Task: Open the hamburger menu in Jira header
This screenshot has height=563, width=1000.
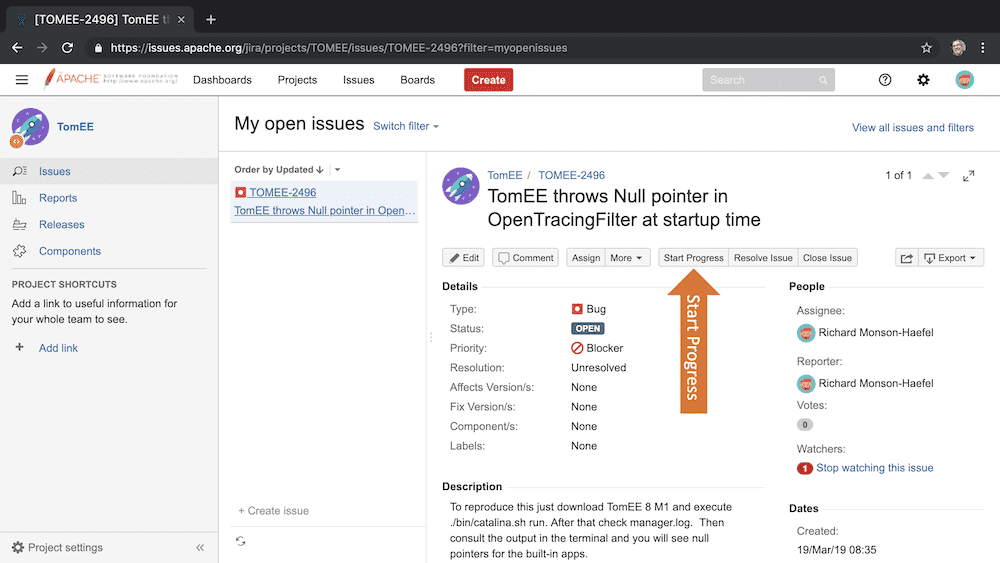Action: (22, 80)
